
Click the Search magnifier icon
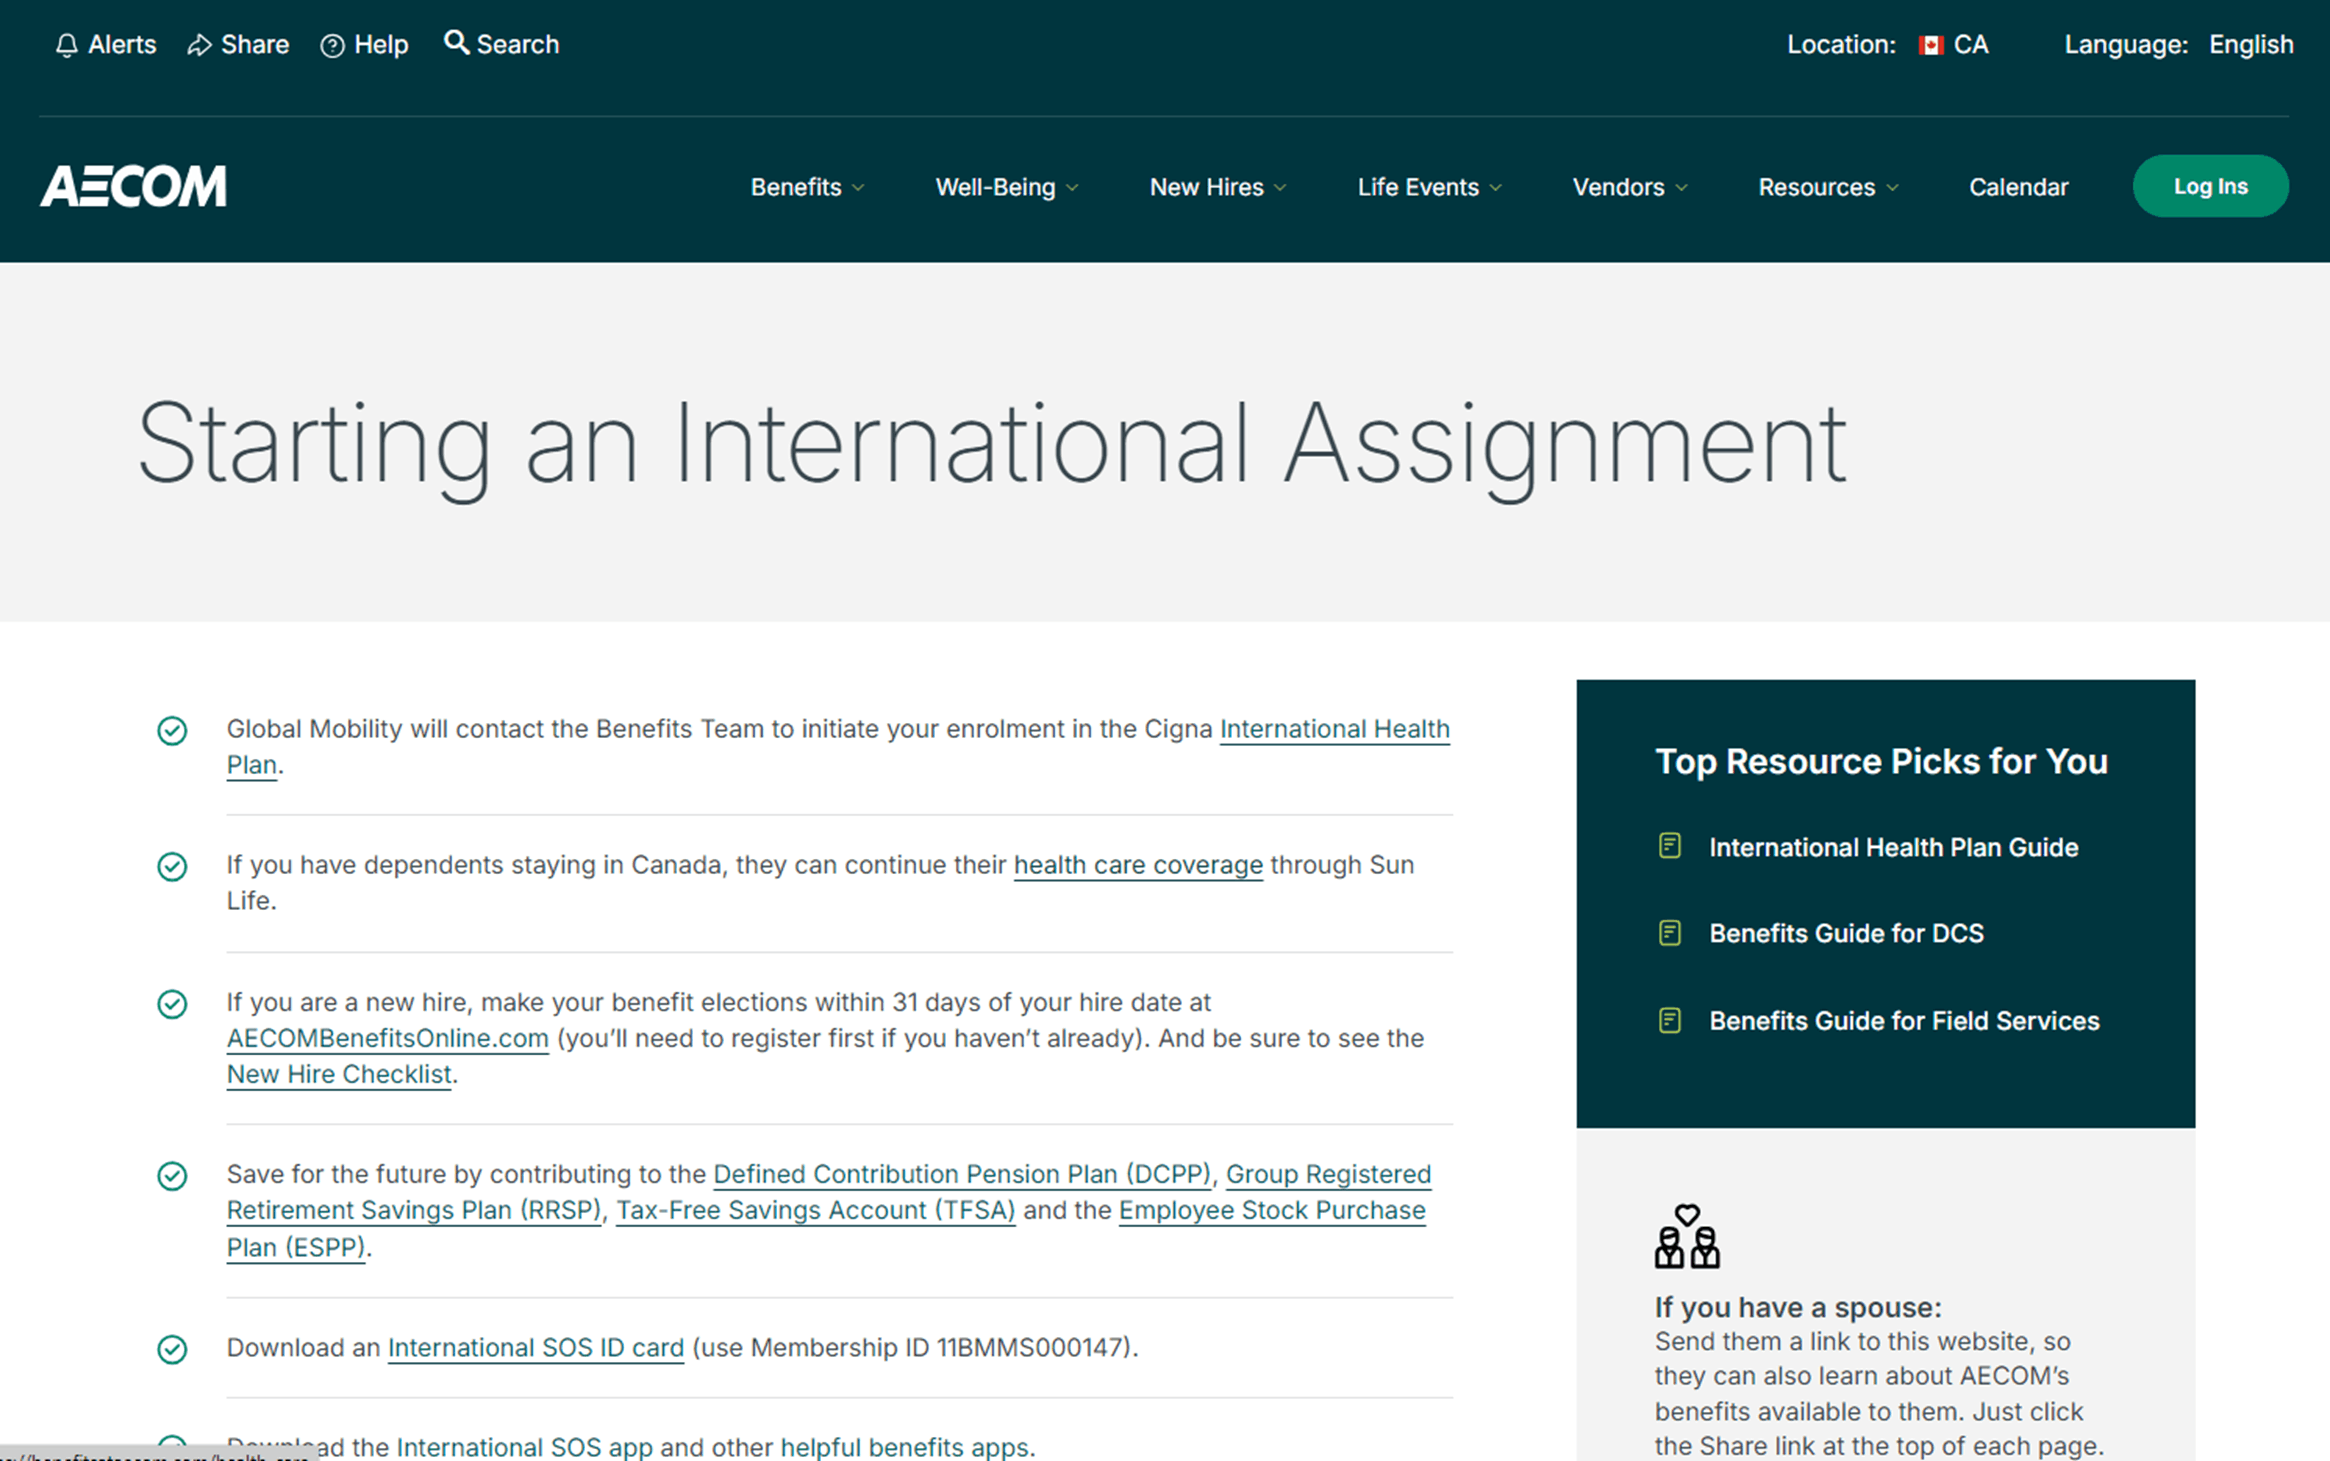(x=456, y=42)
